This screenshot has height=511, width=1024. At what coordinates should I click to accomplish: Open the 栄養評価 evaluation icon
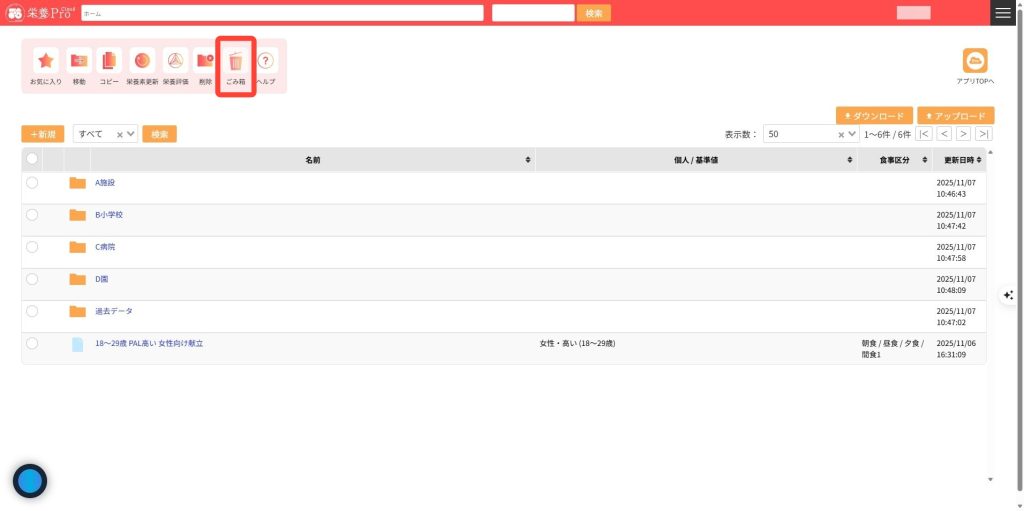(x=175, y=61)
